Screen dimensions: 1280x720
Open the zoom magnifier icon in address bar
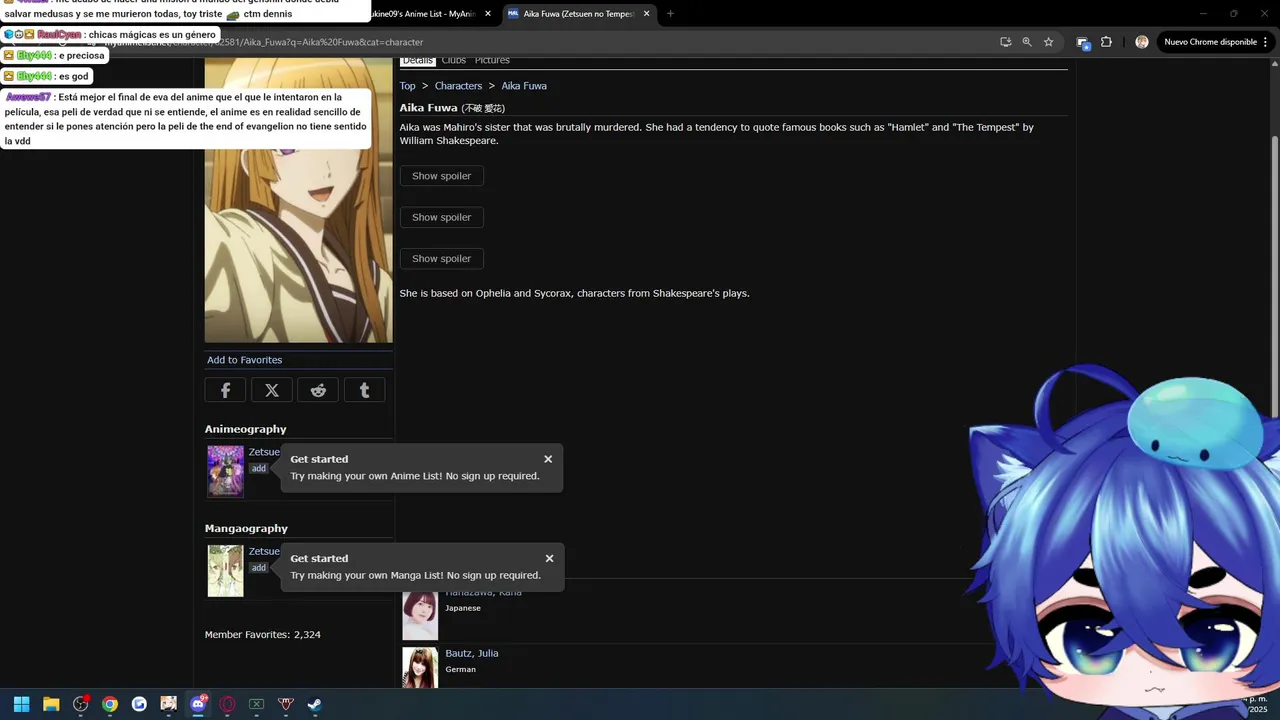1027,42
